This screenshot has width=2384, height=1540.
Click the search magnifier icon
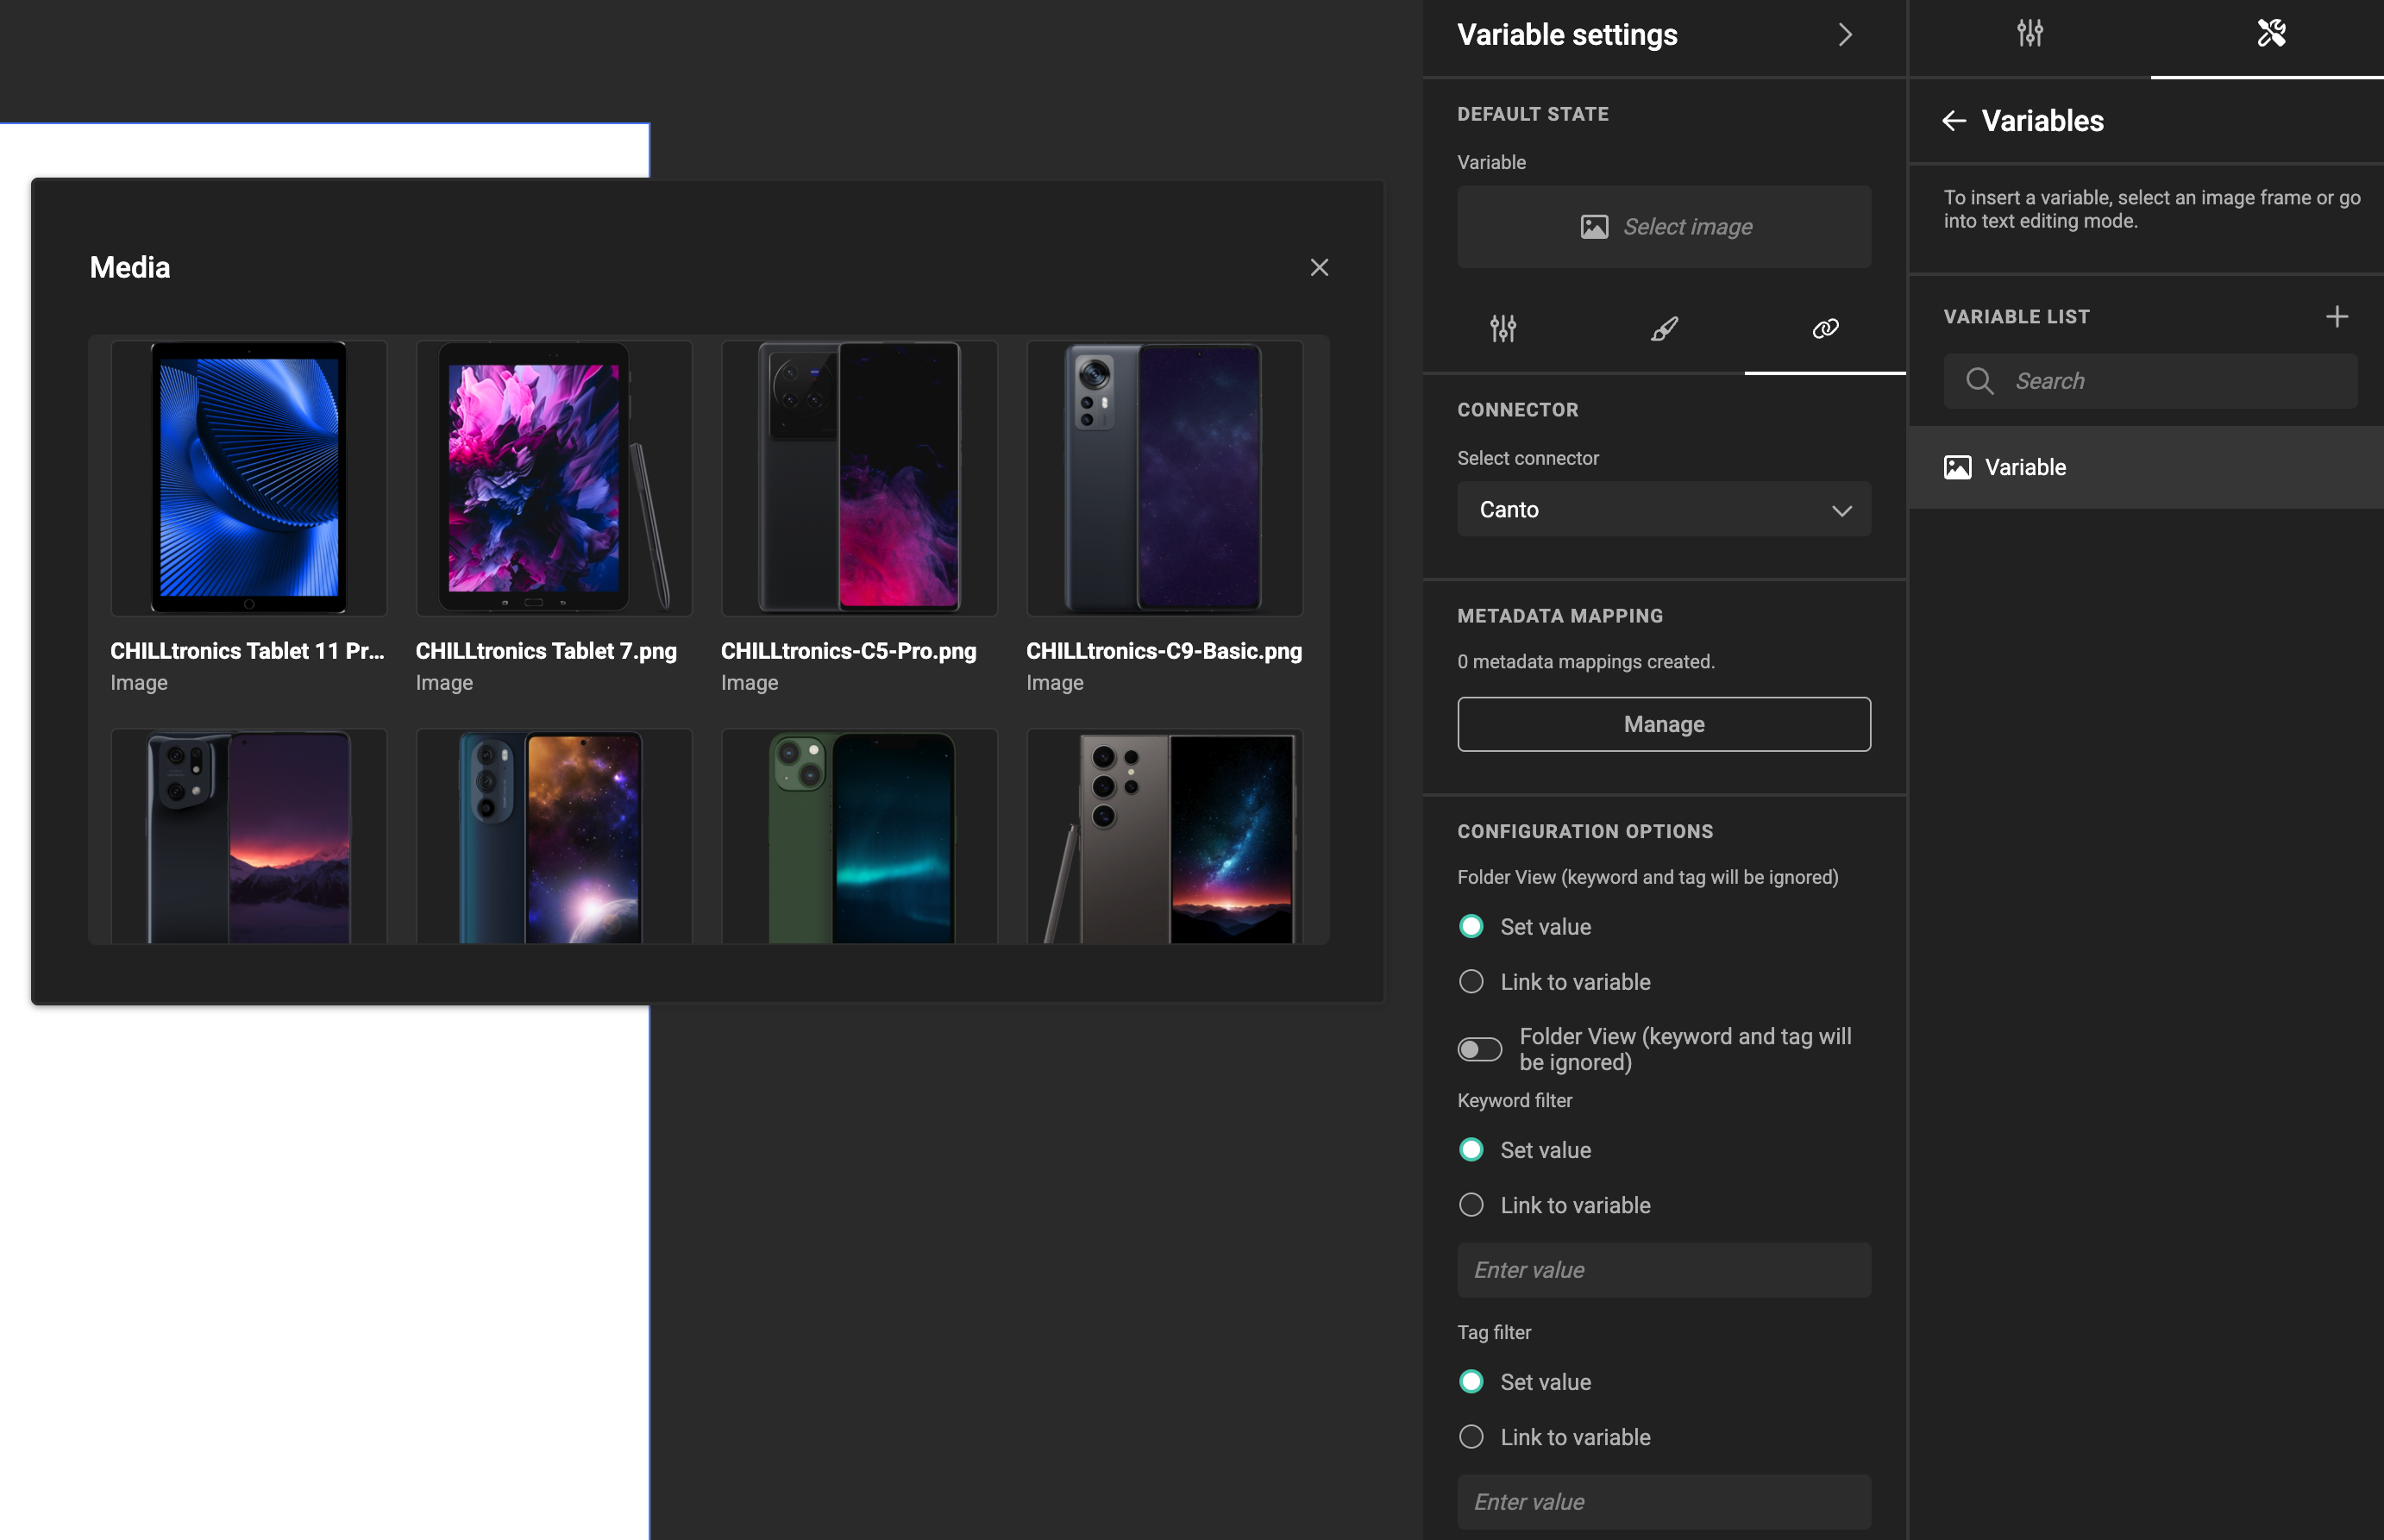click(1979, 381)
